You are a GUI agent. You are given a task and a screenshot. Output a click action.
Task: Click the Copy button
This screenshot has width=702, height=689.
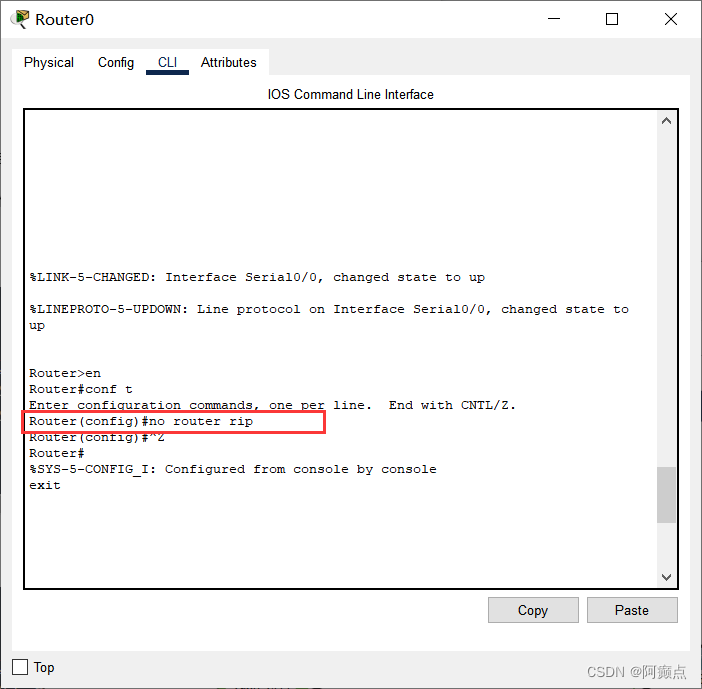click(x=533, y=610)
